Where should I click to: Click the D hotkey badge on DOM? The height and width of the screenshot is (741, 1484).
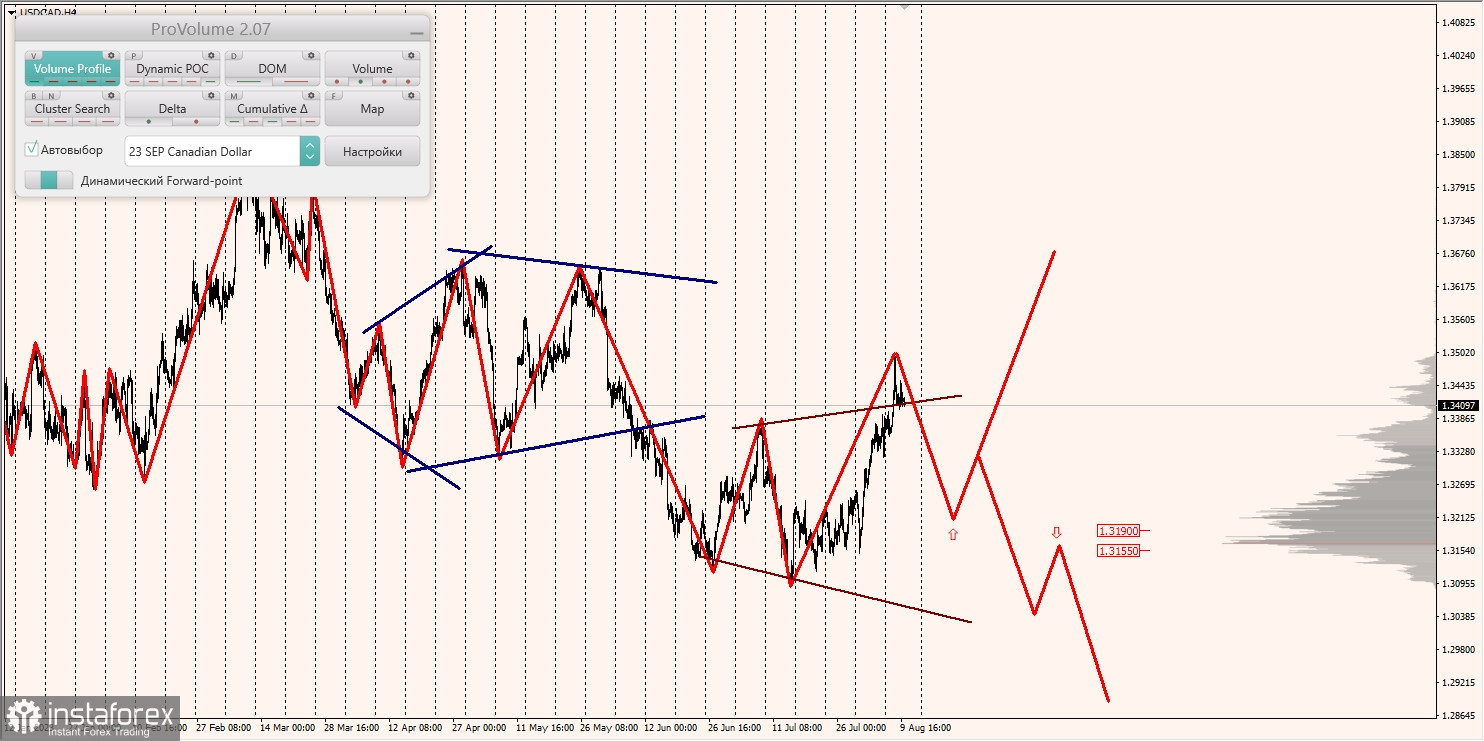234,56
